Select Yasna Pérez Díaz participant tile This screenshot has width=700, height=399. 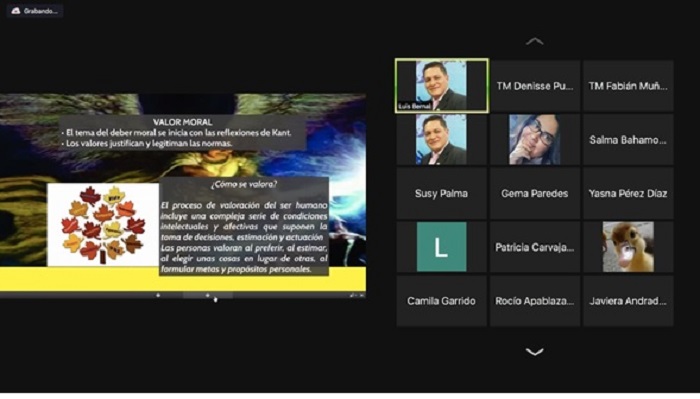tap(628, 193)
